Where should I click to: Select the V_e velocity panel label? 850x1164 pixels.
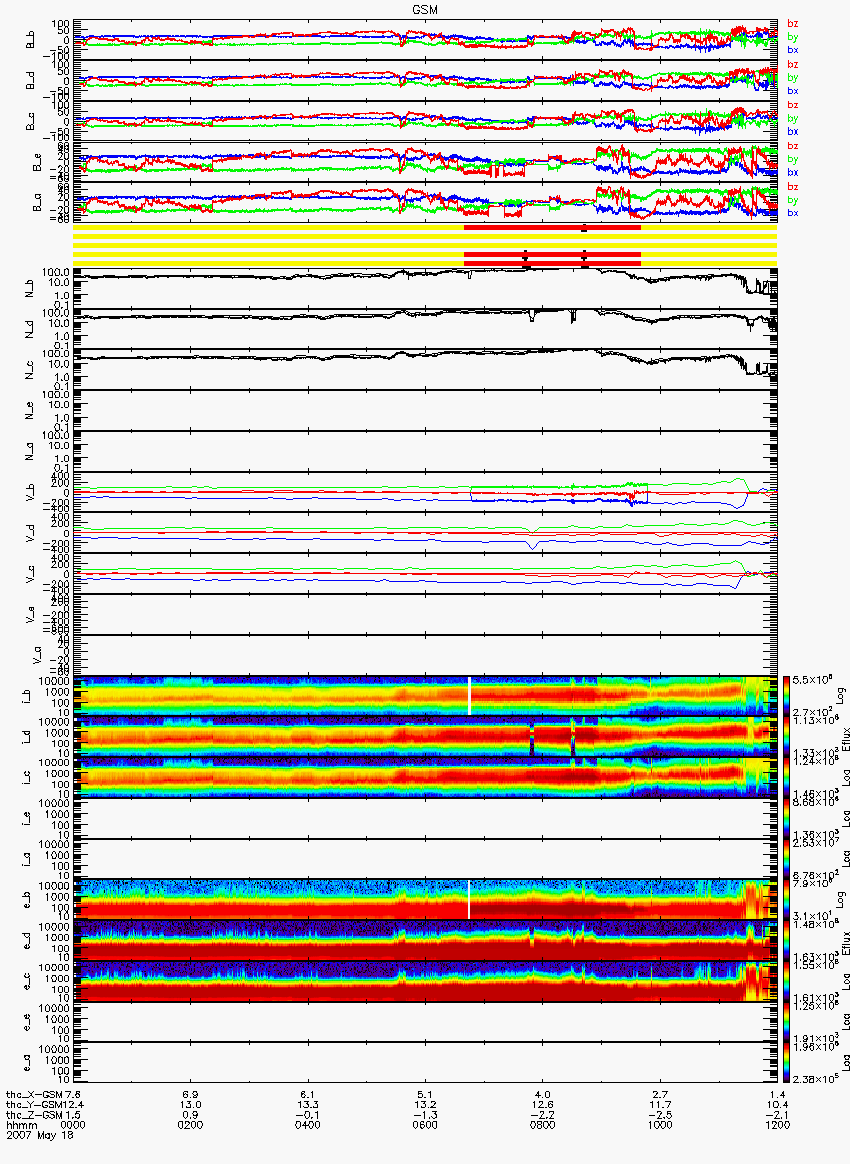click(31, 613)
